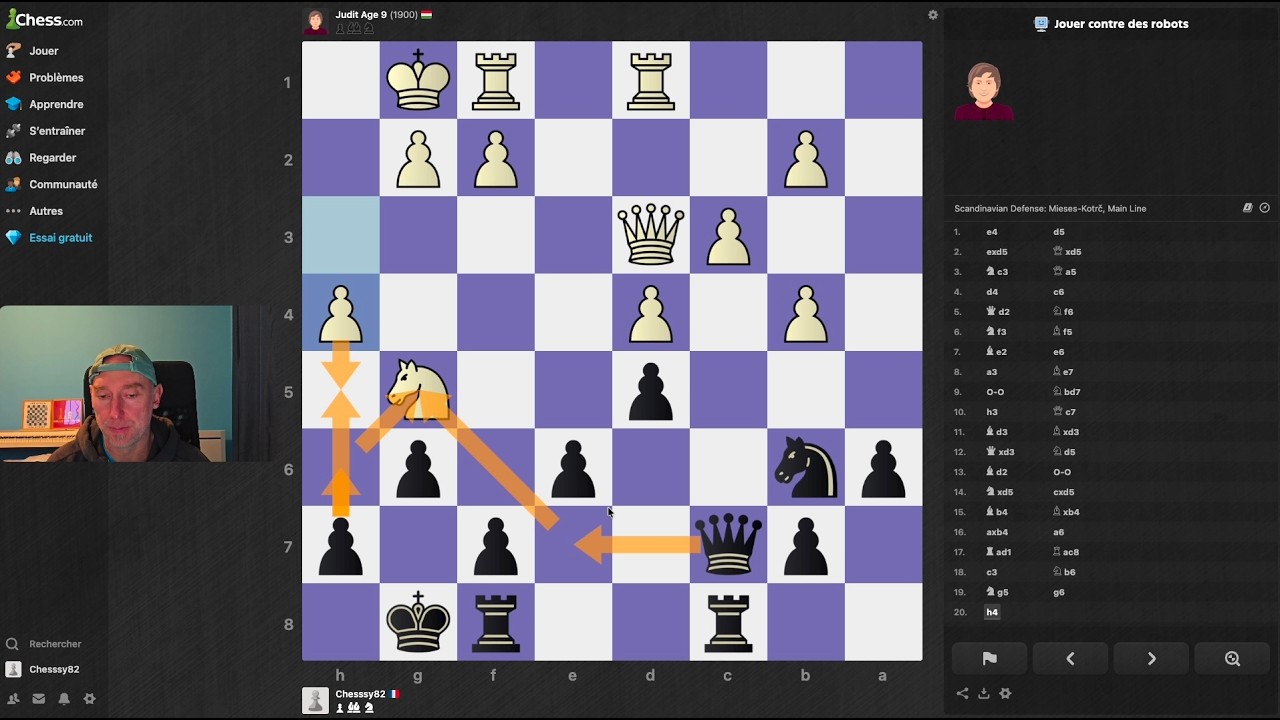Go to the previous move
This screenshot has width=1280, height=720.
pyautogui.click(x=1070, y=659)
